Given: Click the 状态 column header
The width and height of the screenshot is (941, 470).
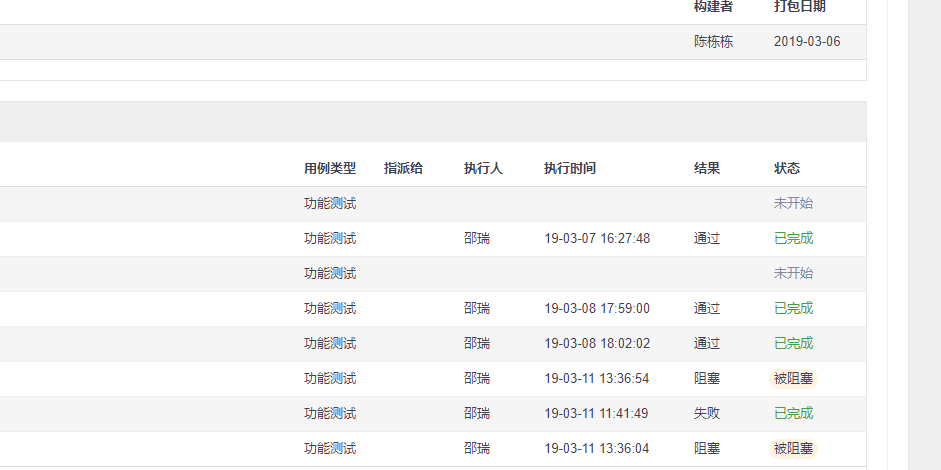Looking at the screenshot, I should tap(787, 168).
